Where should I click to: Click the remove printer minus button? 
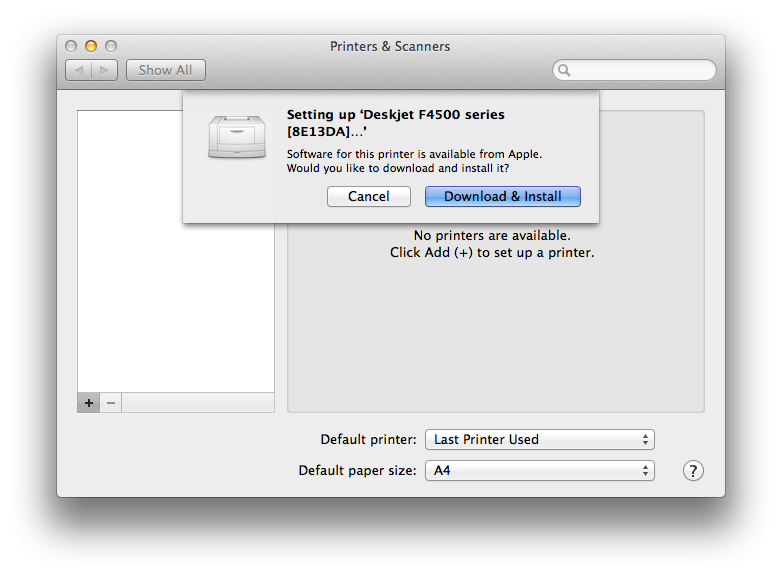tap(111, 402)
